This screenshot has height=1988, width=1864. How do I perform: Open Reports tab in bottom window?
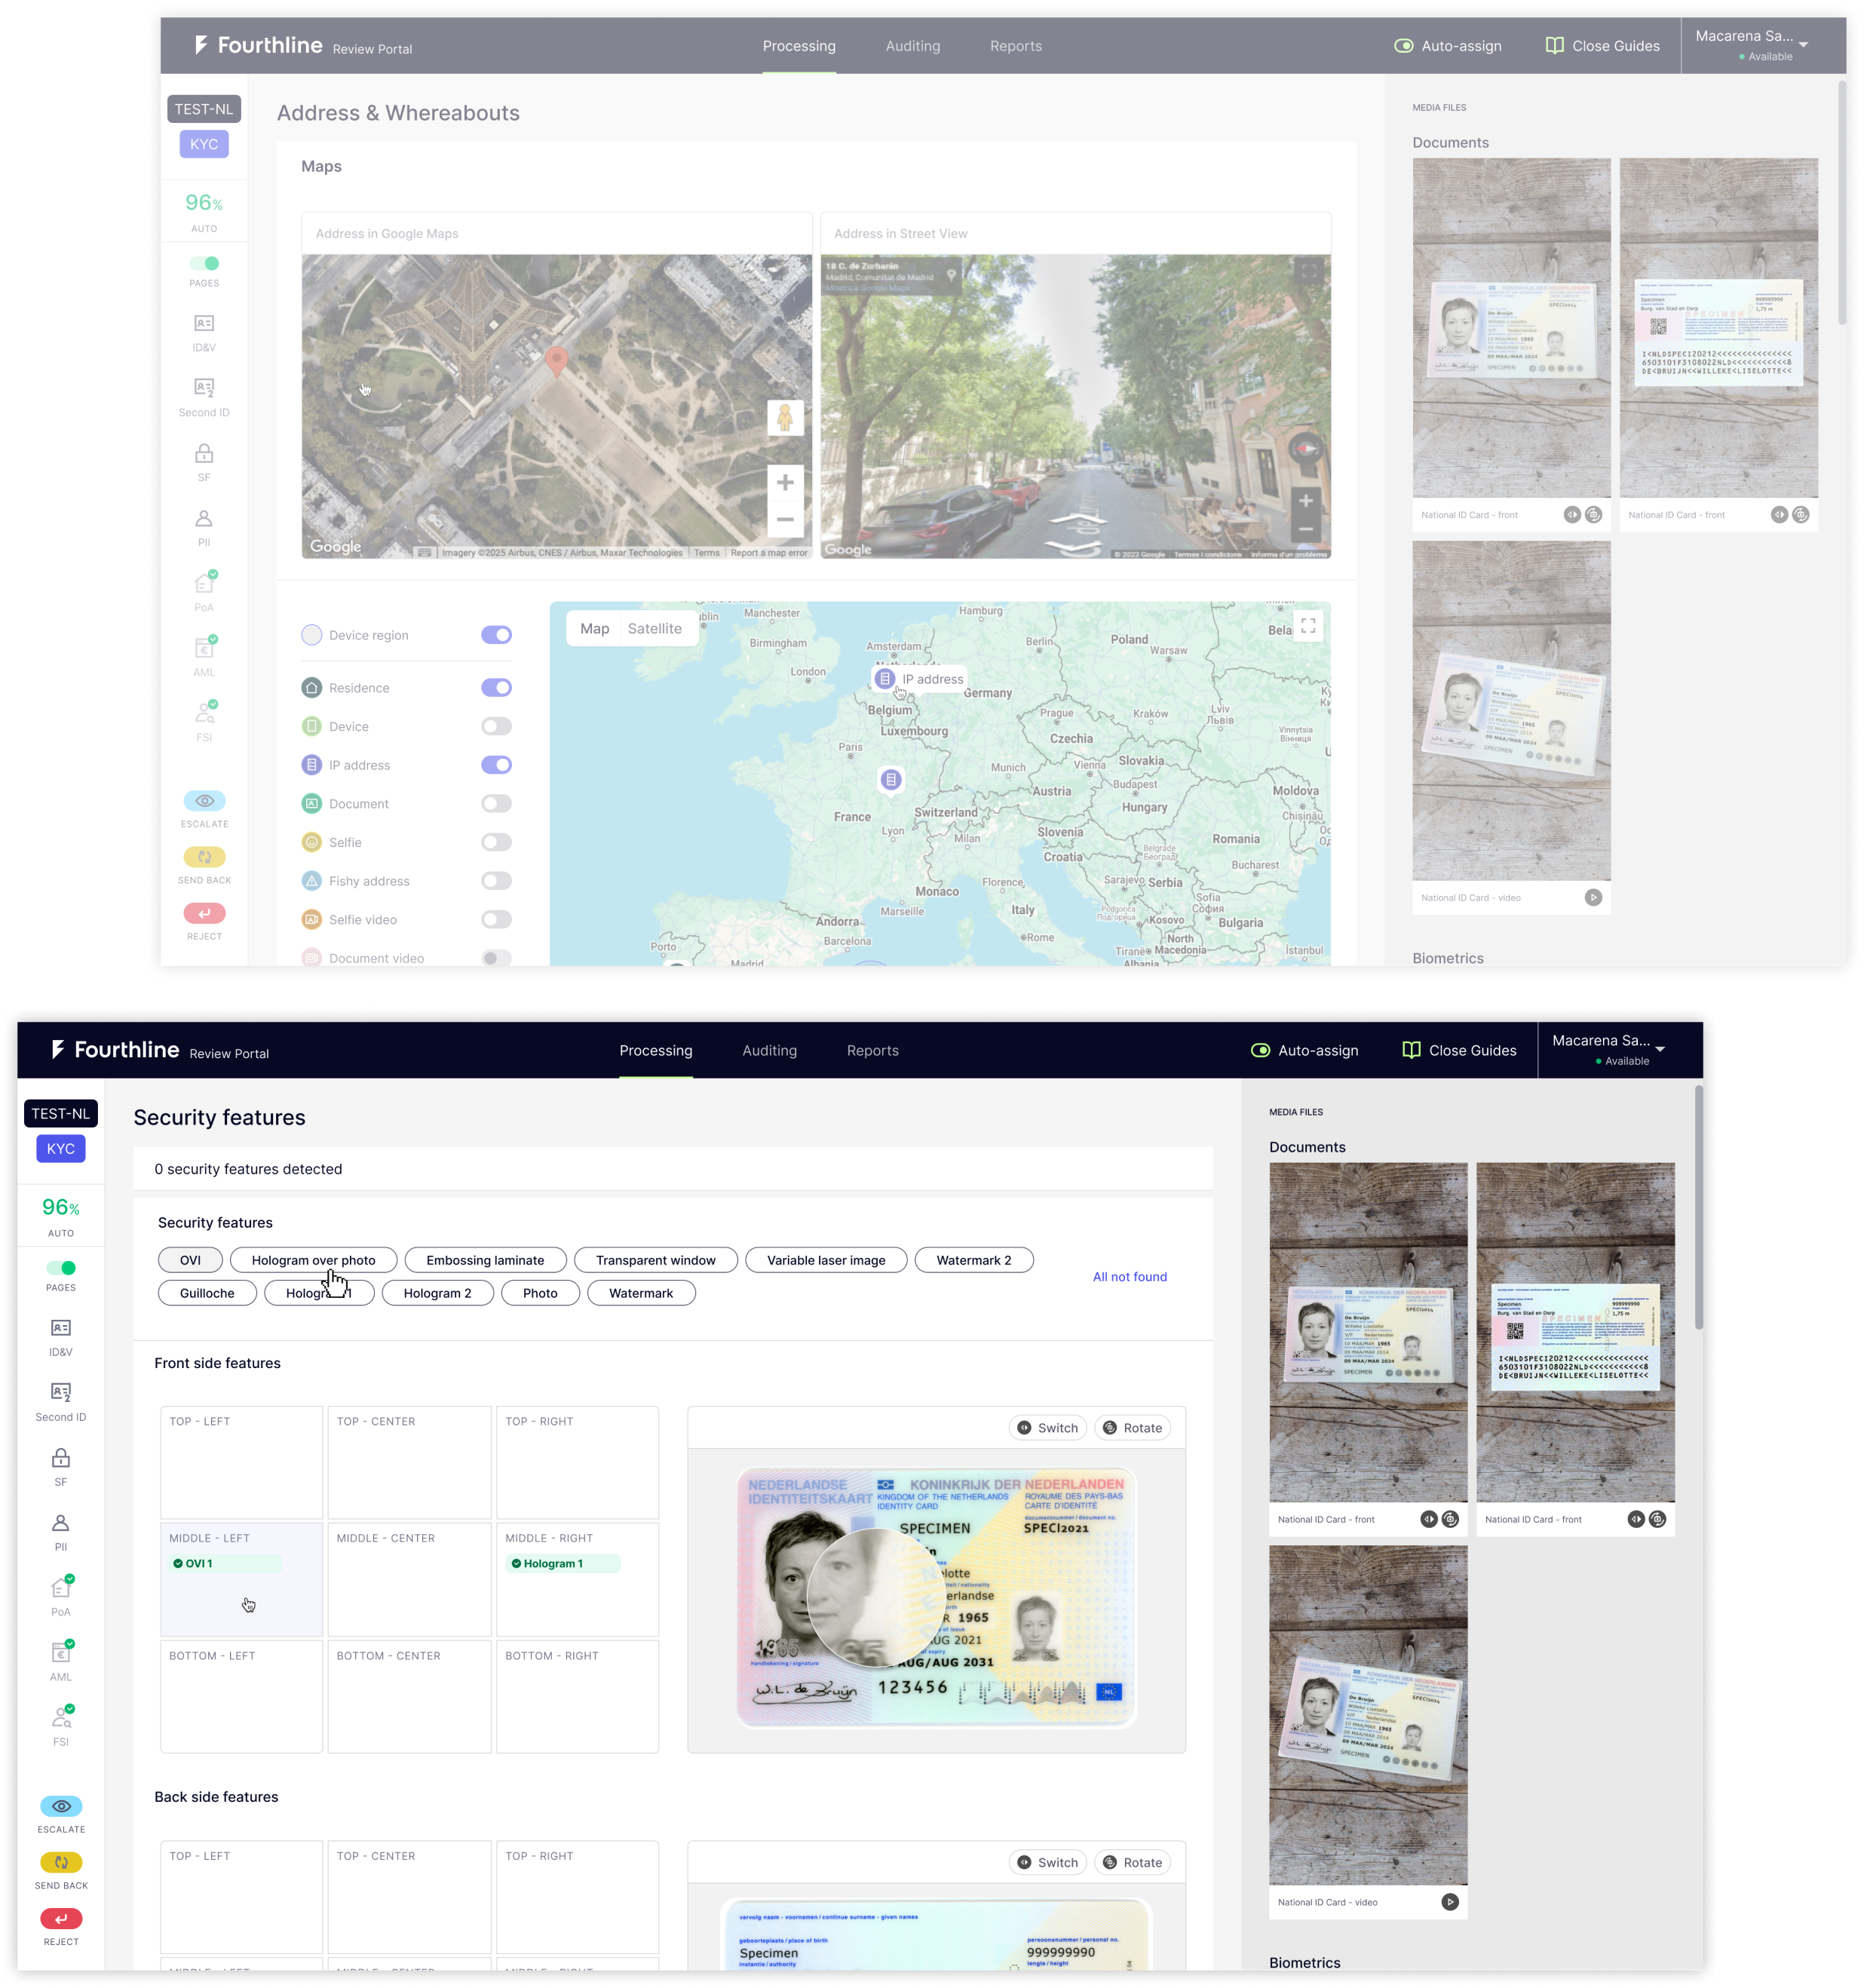pos(872,1050)
